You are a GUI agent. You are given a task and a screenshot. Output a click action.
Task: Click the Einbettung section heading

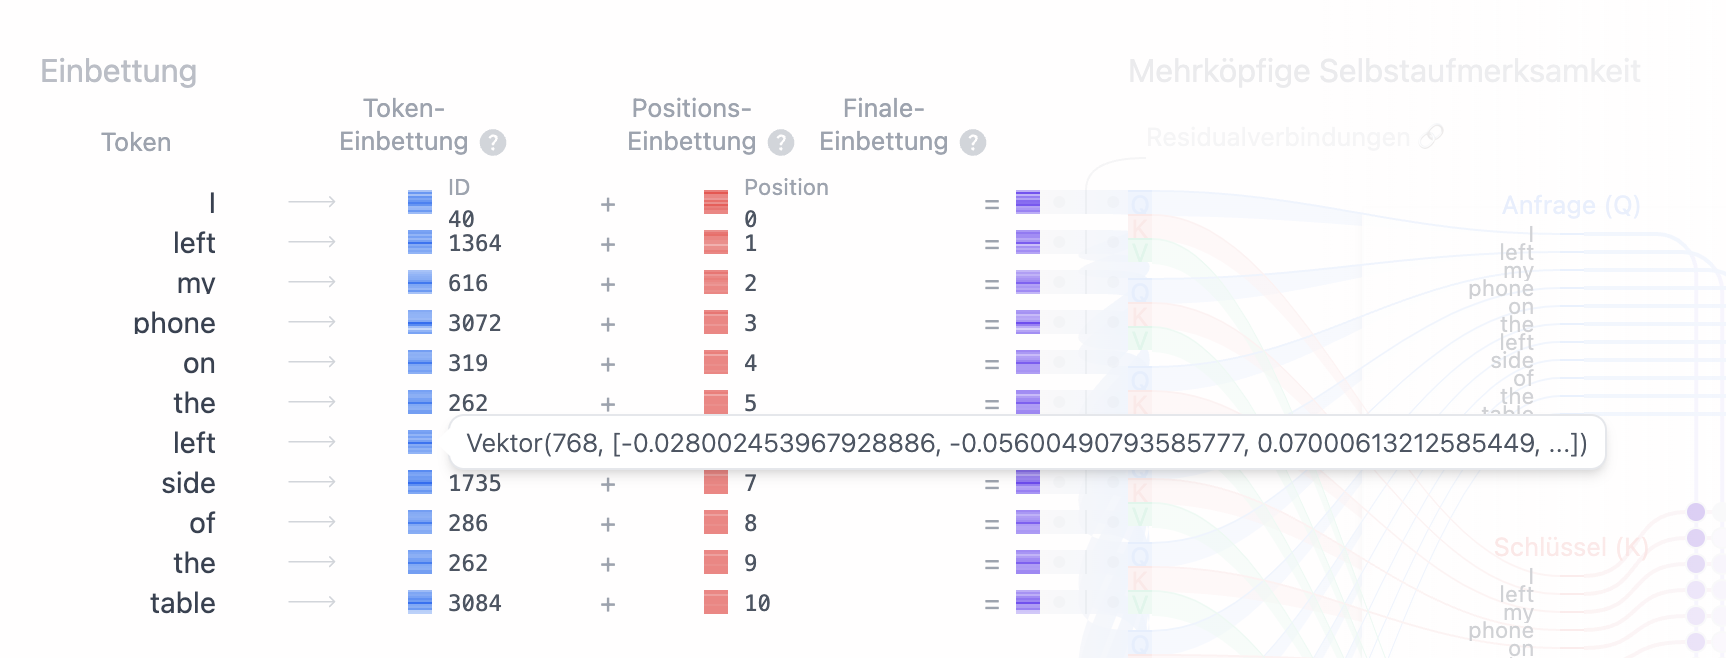pyautogui.click(x=118, y=71)
